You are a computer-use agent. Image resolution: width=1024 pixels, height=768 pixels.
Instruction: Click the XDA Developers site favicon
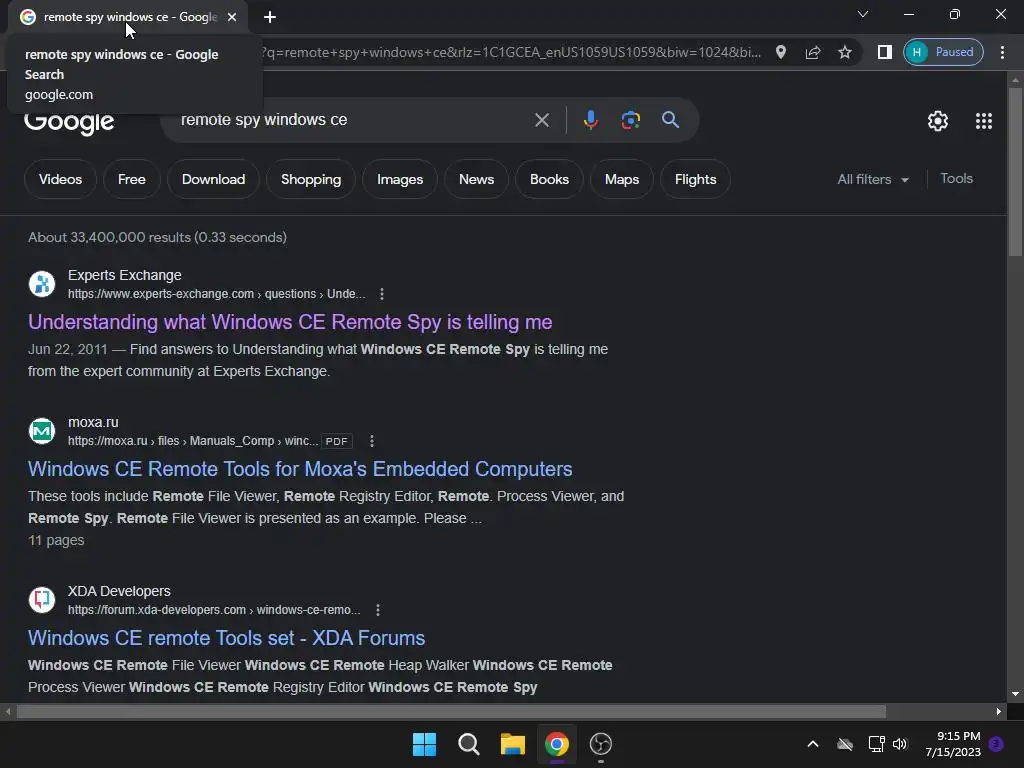point(42,600)
